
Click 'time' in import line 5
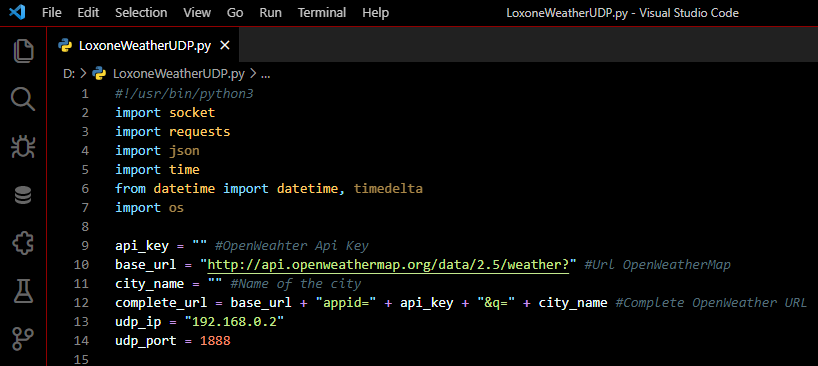(184, 169)
